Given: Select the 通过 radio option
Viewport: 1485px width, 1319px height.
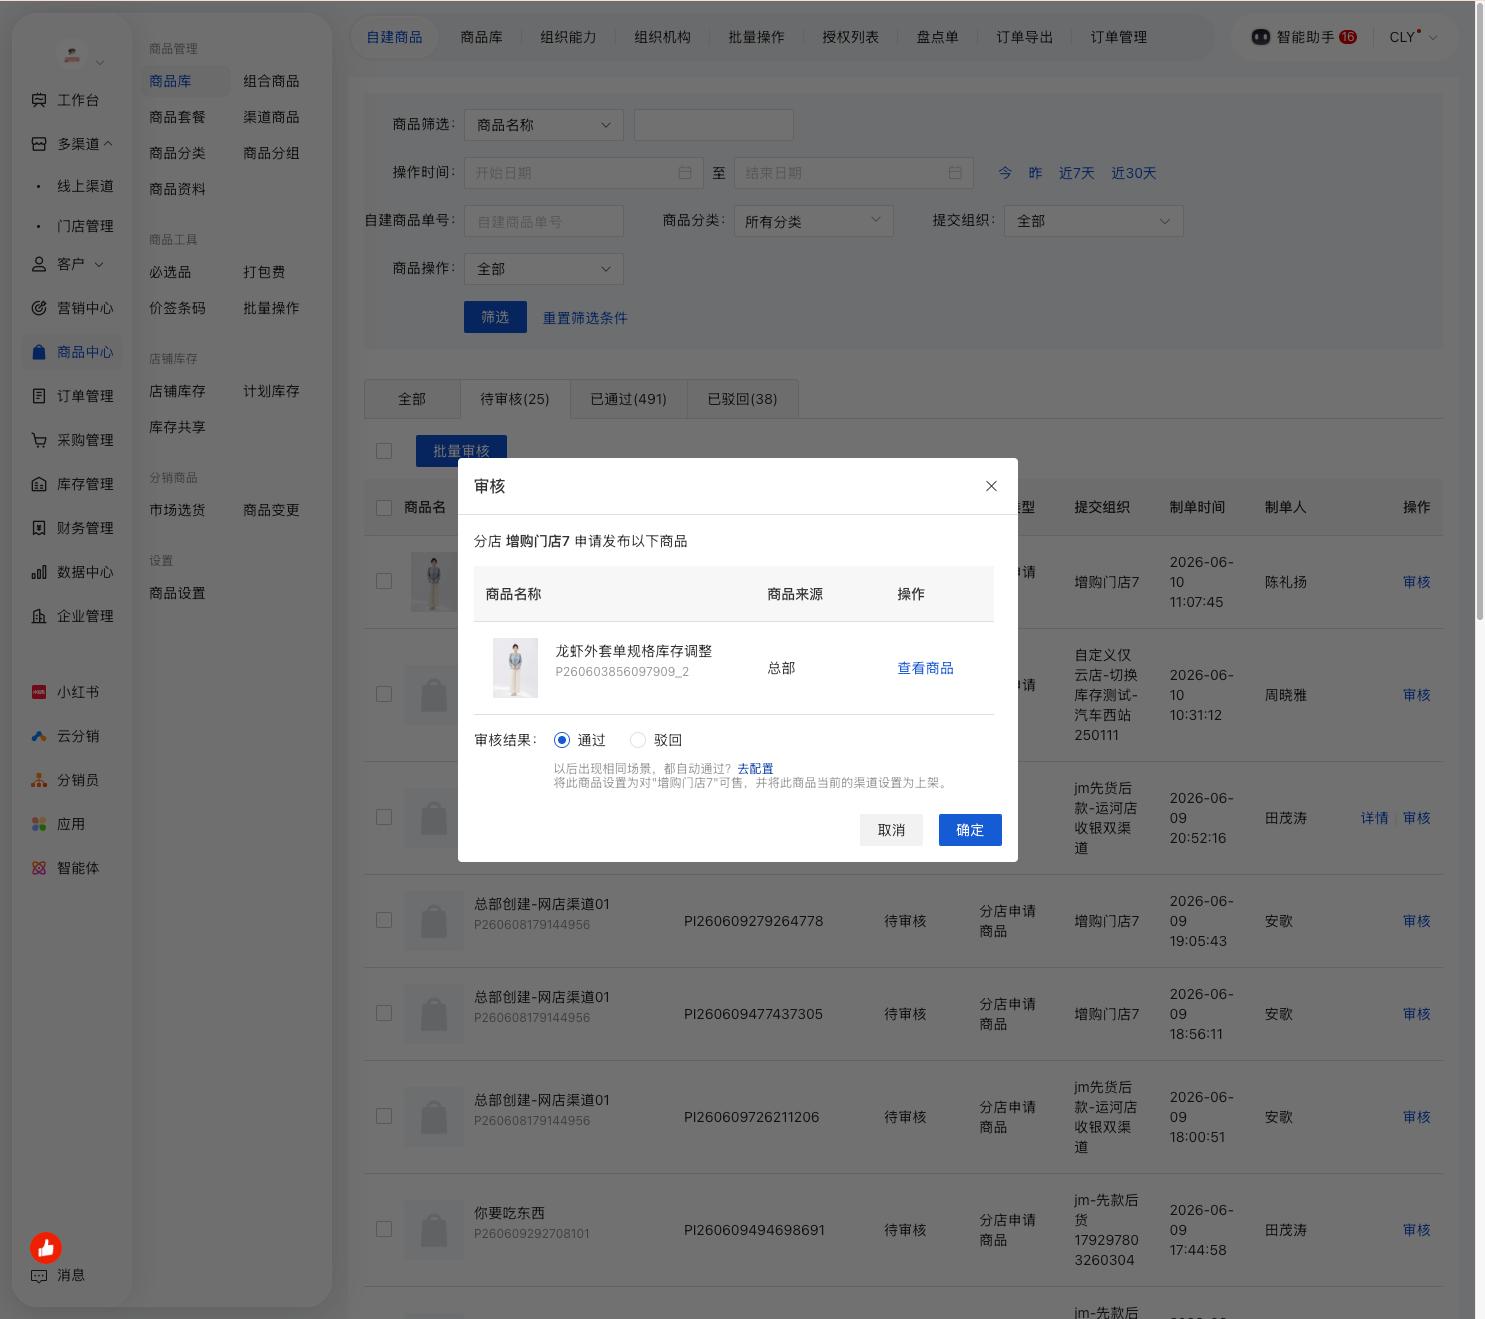Looking at the screenshot, I should pyautogui.click(x=562, y=740).
